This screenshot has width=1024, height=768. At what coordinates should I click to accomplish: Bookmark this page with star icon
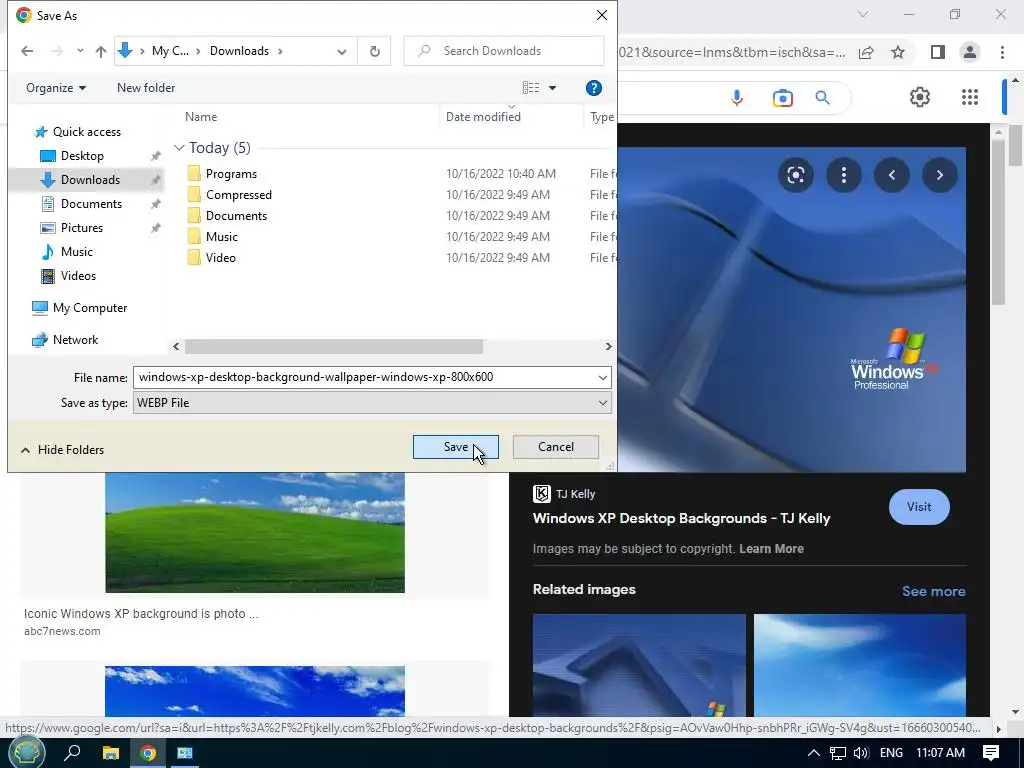click(x=898, y=52)
